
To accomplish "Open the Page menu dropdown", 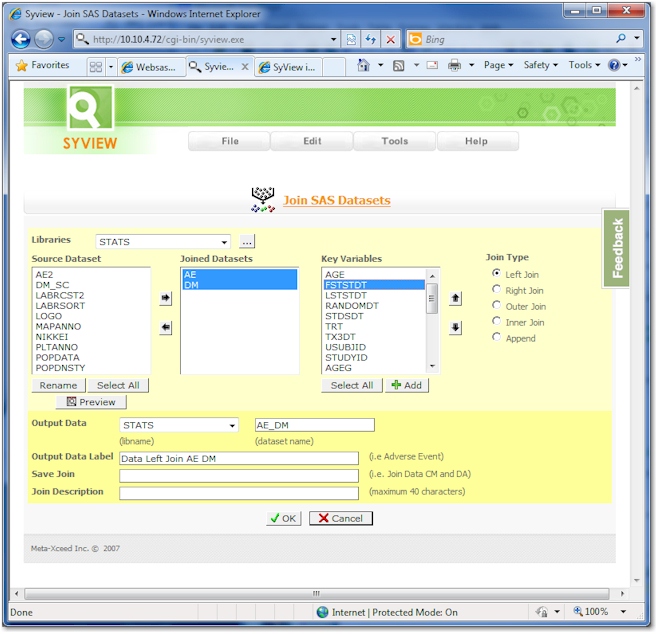I will coord(499,65).
